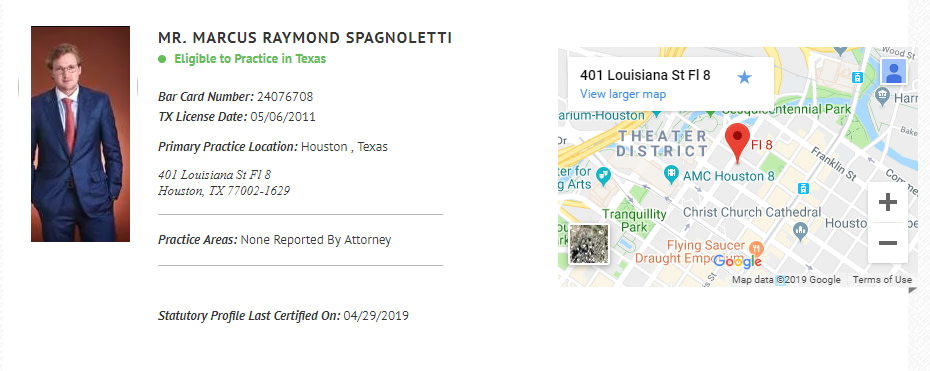The width and height of the screenshot is (930, 371).
Task: Select the Tranquillity Park label
Action: point(634,220)
